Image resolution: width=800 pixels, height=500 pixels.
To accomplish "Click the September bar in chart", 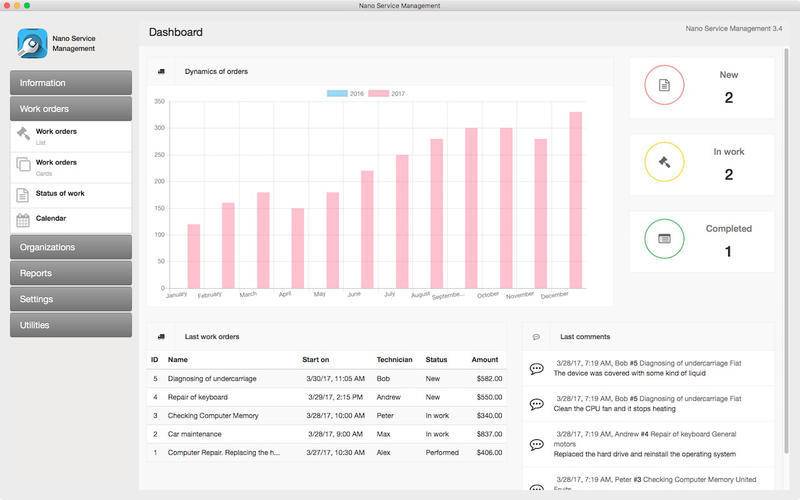I will point(471,208).
